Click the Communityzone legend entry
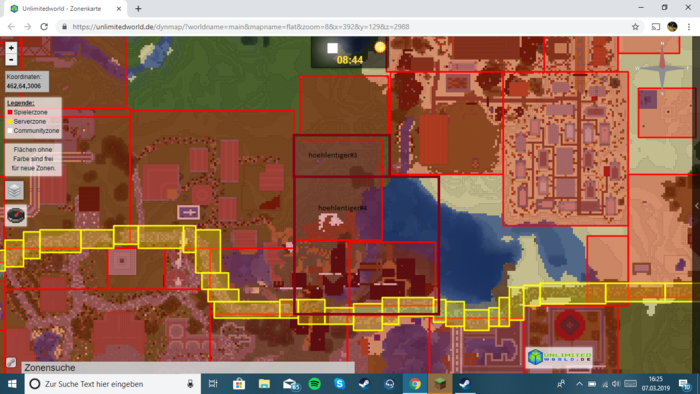This screenshot has height=394, width=700. 33,131
